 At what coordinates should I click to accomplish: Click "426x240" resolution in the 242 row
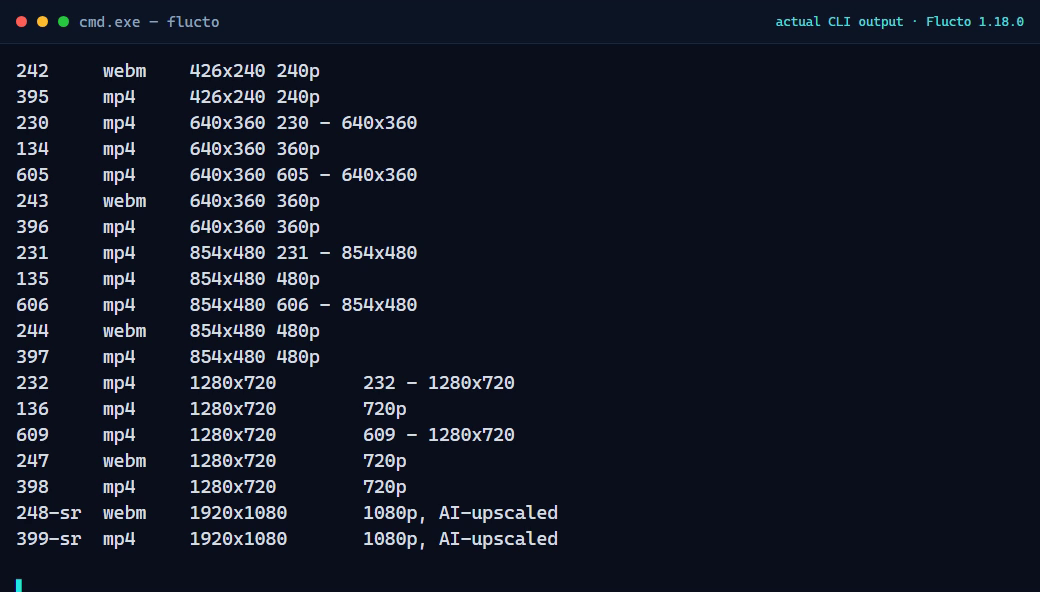[x=228, y=71]
